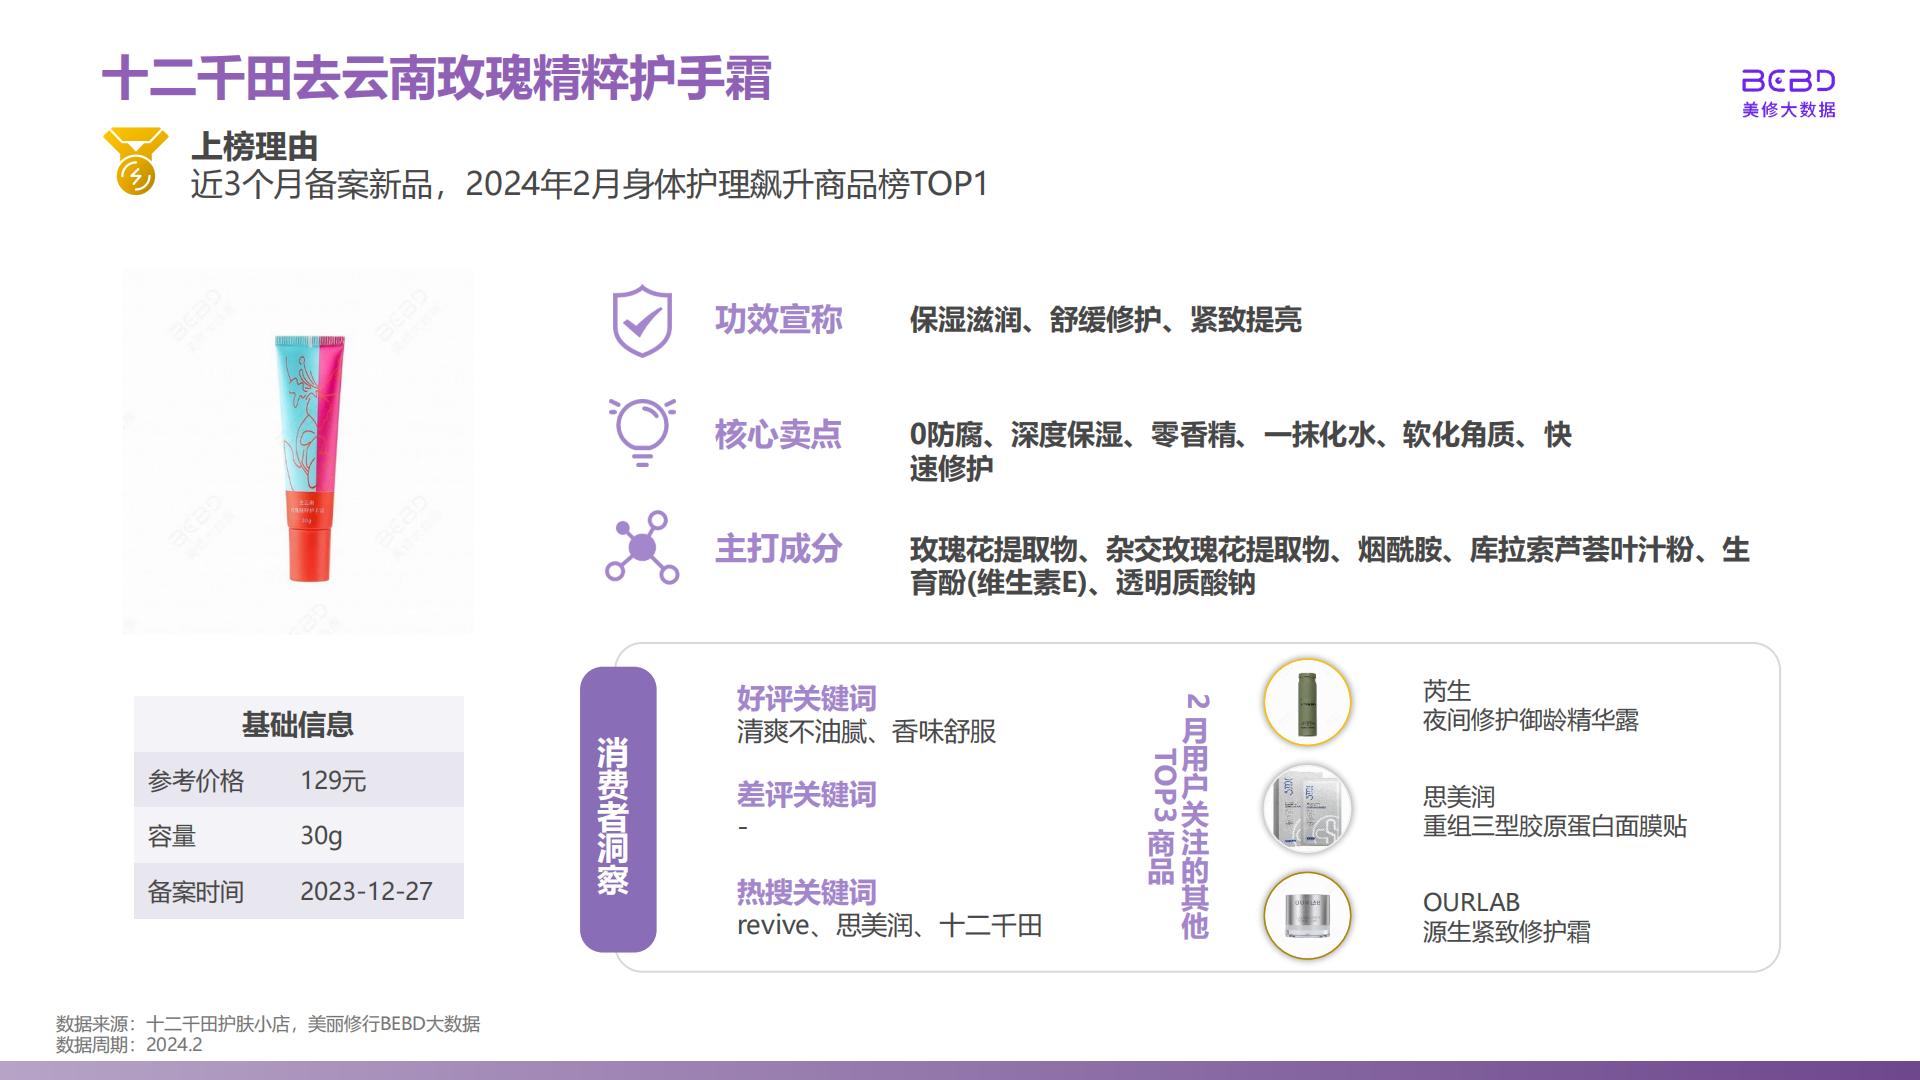This screenshot has height=1080, width=1920.
Task: Click the date value 2023-12-27
Action: coord(366,892)
